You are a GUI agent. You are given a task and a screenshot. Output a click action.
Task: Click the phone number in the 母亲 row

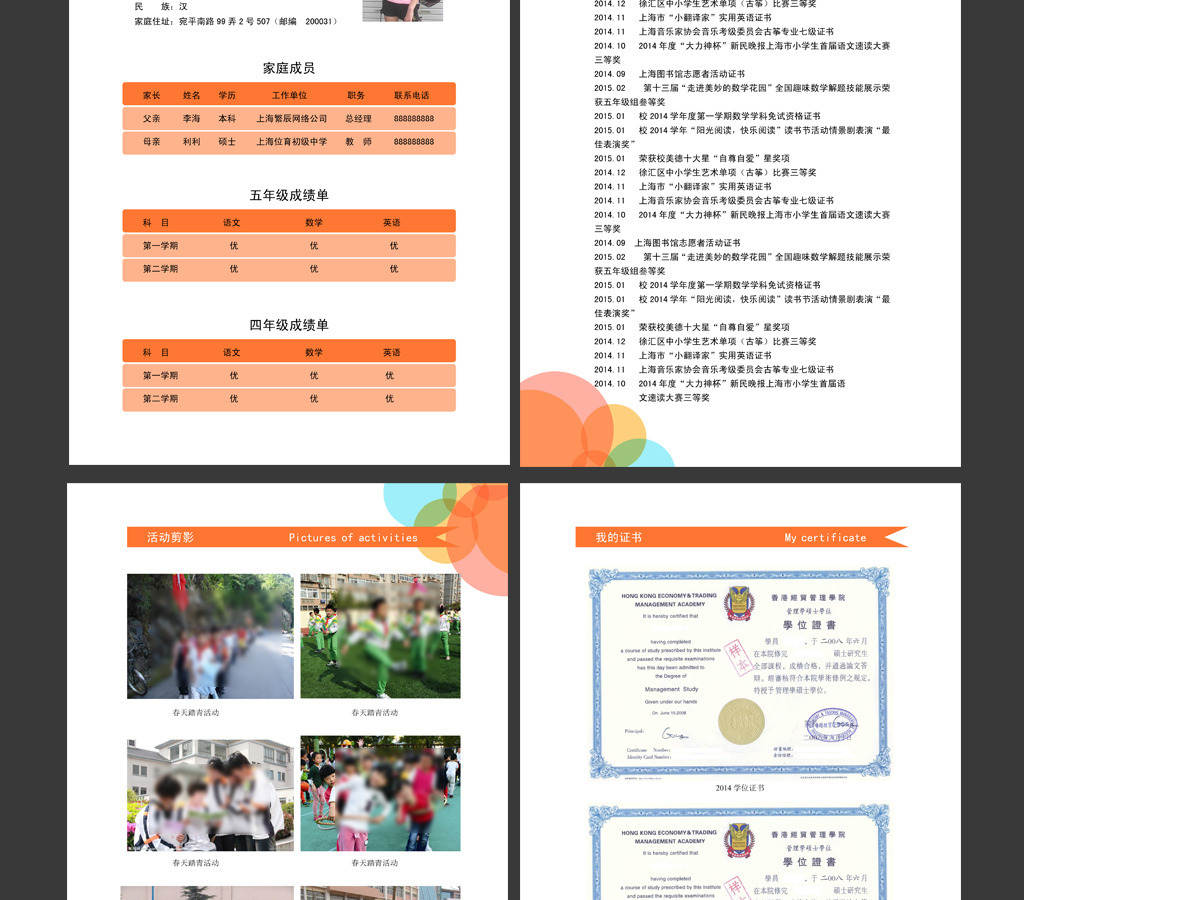(414, 142)
